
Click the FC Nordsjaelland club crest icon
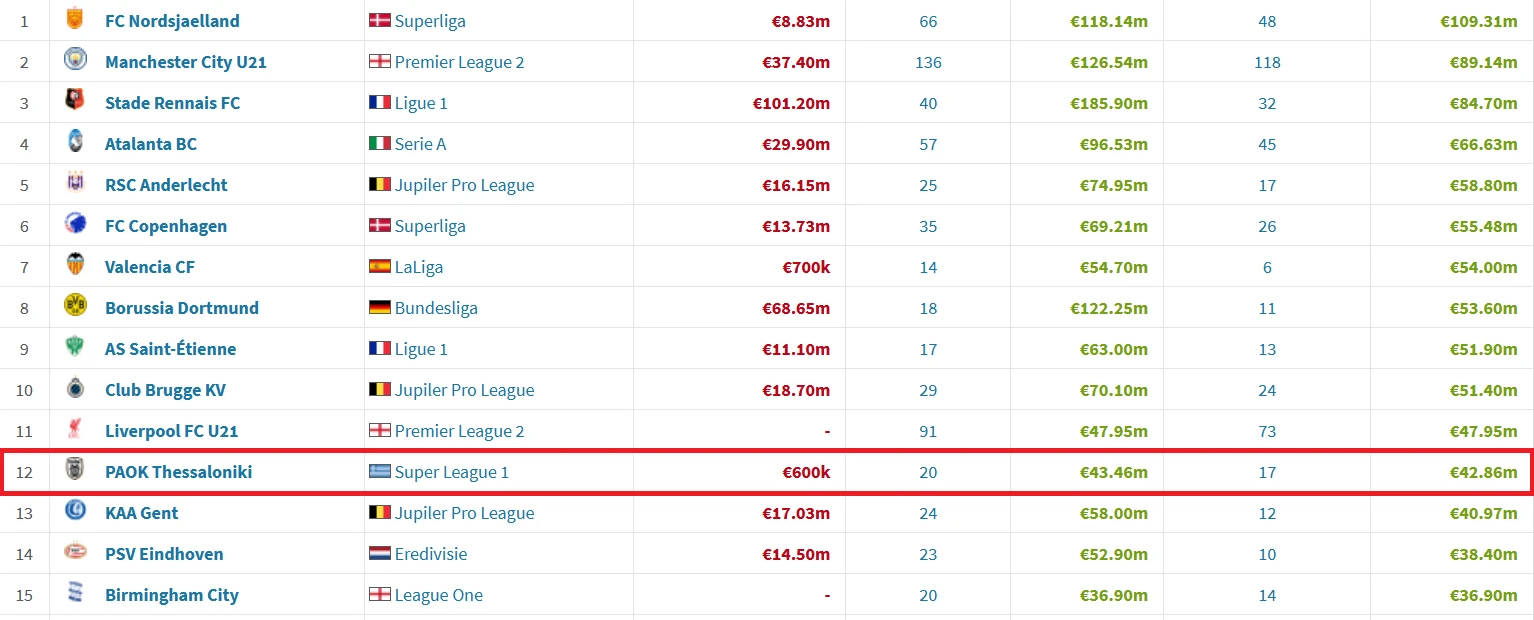(x=75, y=20)
